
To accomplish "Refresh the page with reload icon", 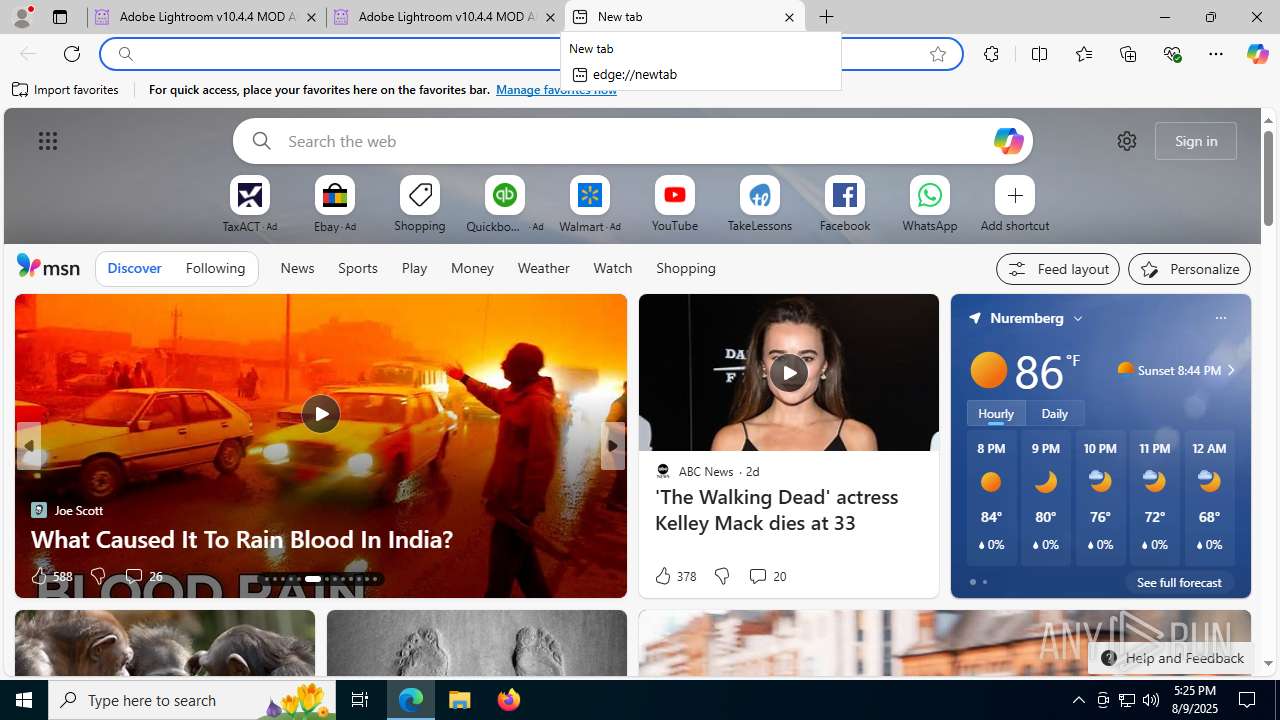I will click(x=72, y=54).
